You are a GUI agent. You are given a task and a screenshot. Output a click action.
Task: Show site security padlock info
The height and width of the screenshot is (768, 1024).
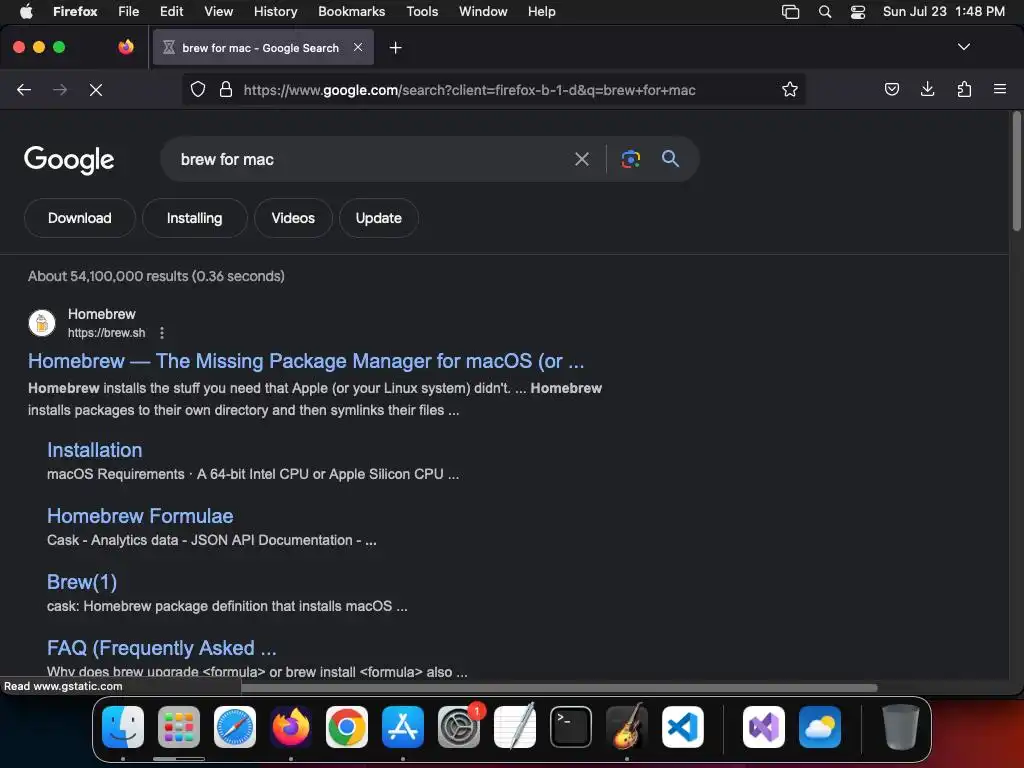pos(226,89)
